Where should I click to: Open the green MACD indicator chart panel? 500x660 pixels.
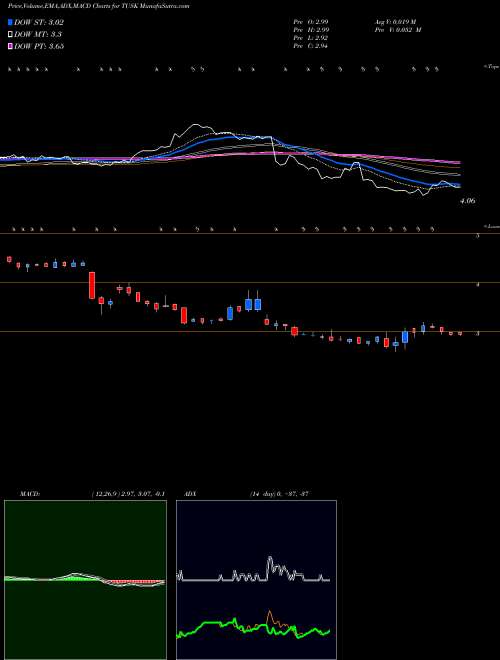85,580
